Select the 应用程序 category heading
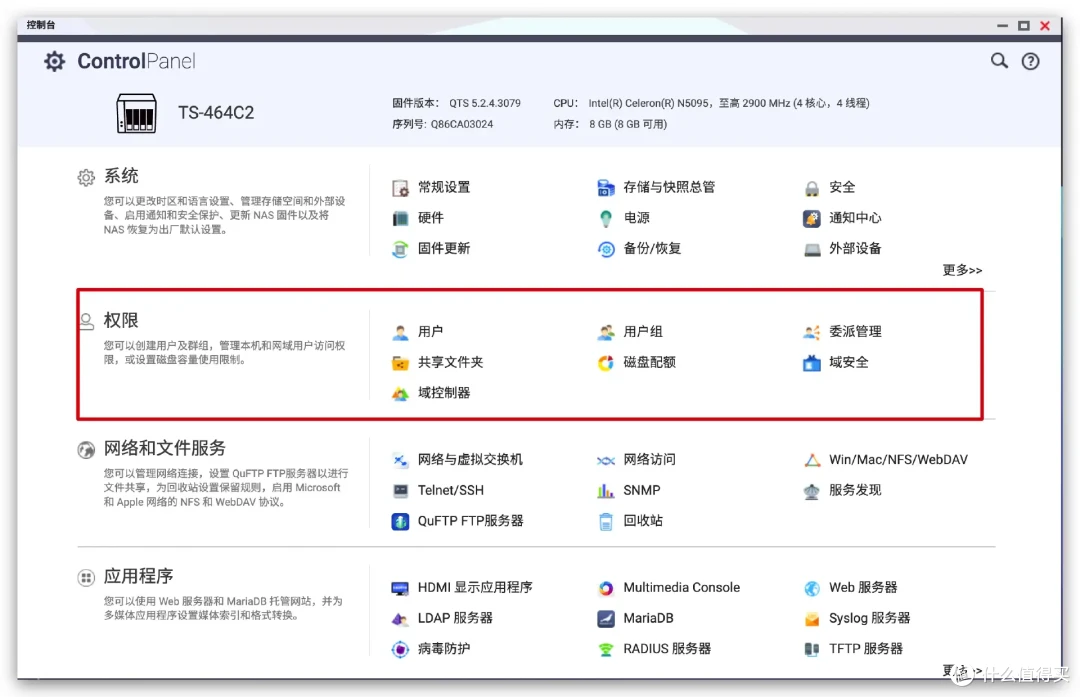This screenshot has width=1080, height=697. pyautogui.click(x=138, y=576)
